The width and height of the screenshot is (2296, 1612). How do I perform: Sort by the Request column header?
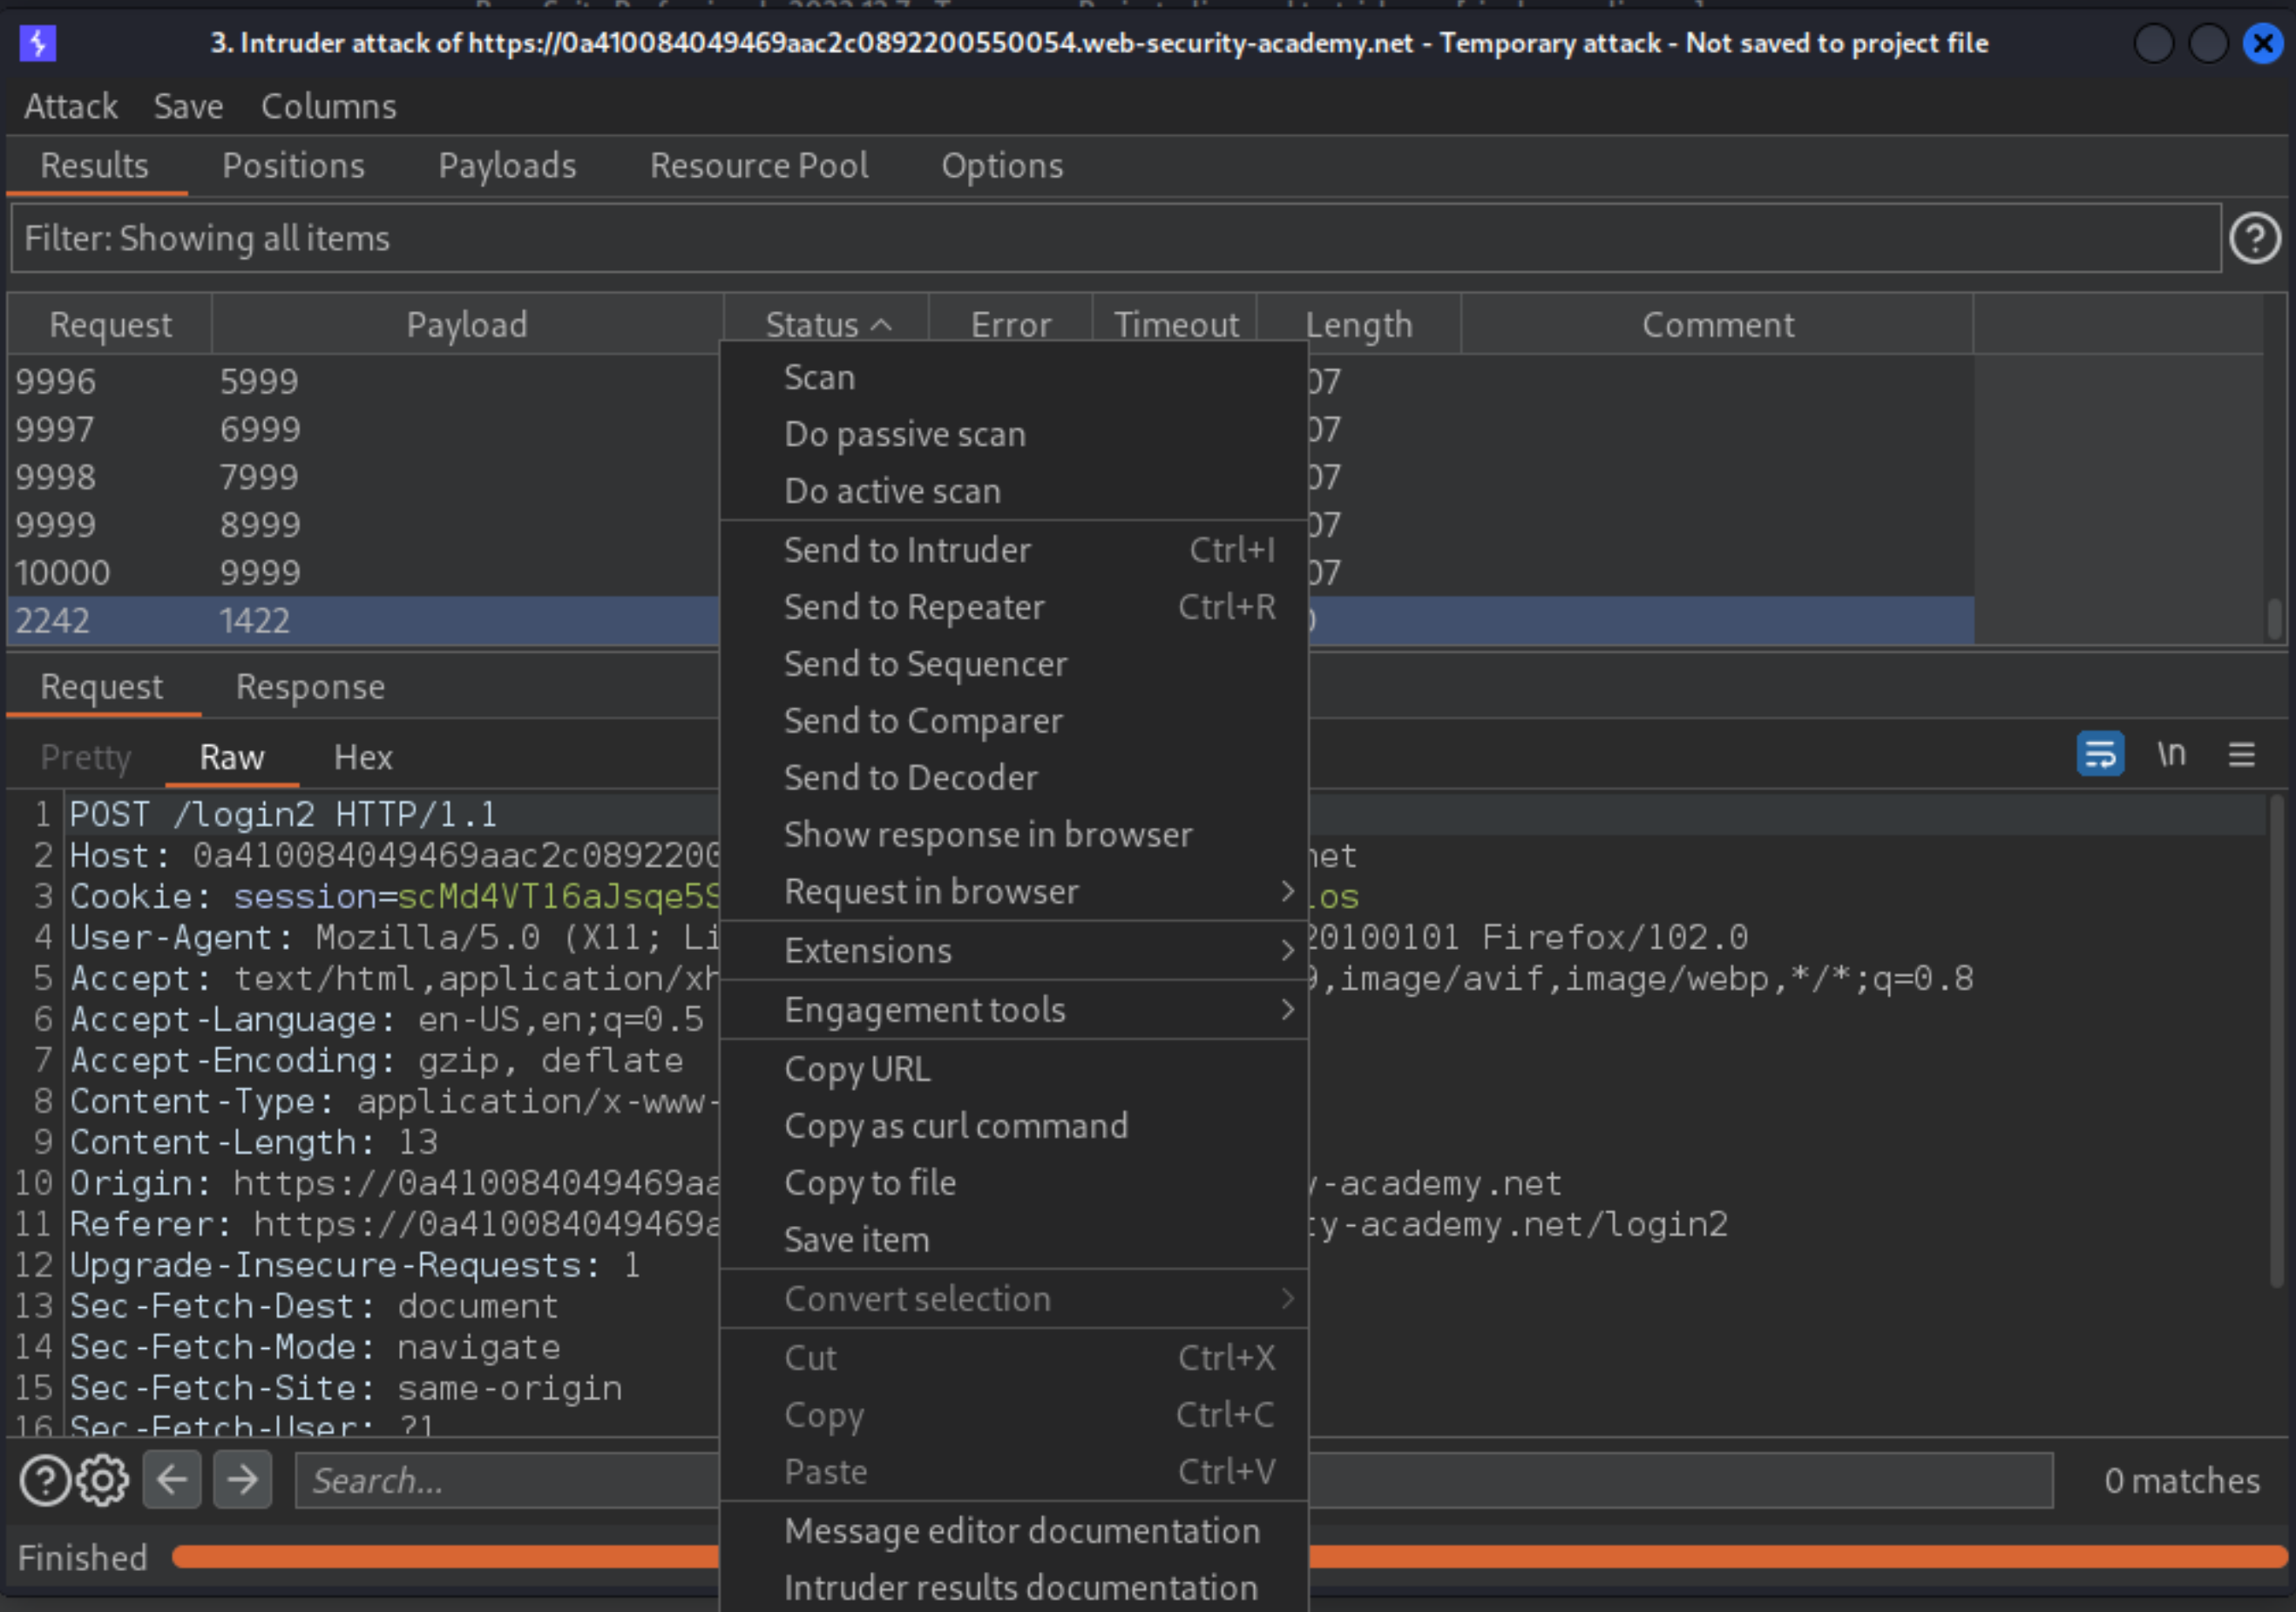point(110,325)
